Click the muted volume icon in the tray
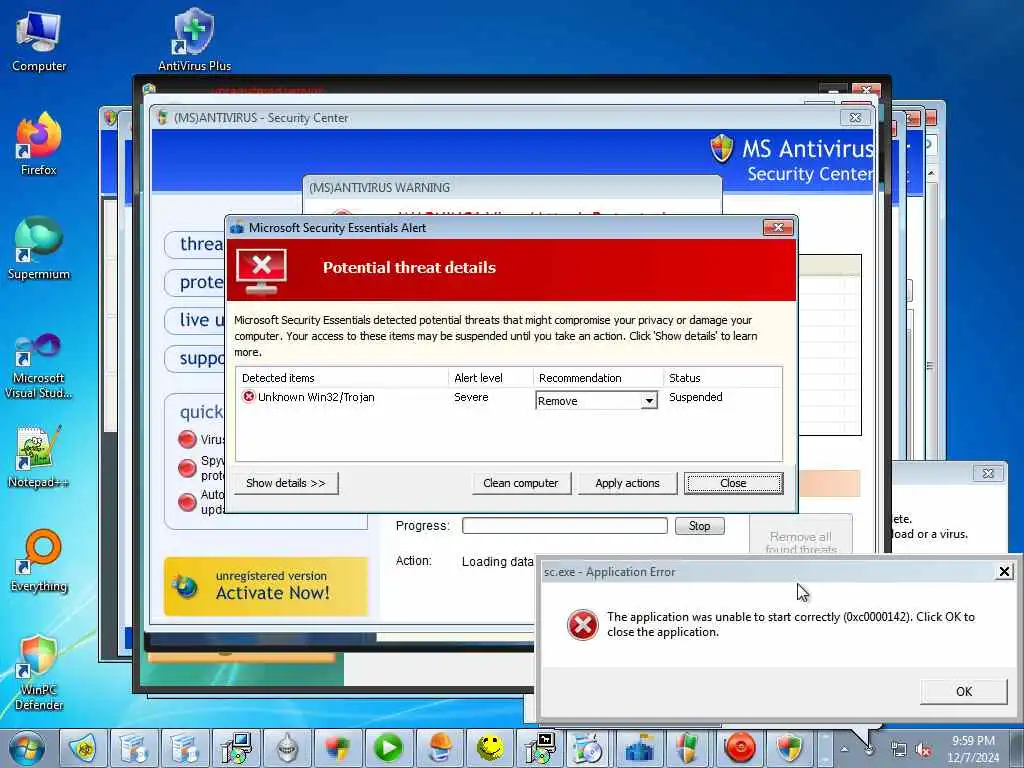Image resolution: width=1024 pixels, height=768 pixels. 923,750
